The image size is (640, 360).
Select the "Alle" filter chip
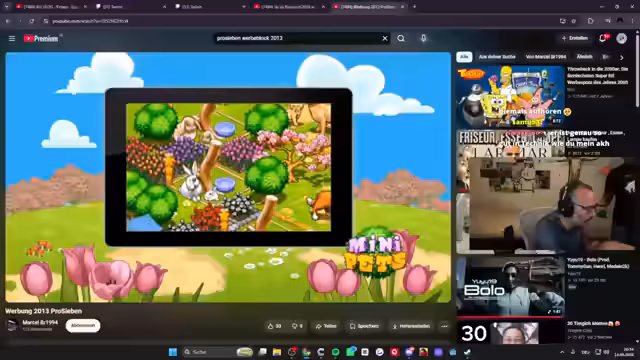[x=464, y=57]
